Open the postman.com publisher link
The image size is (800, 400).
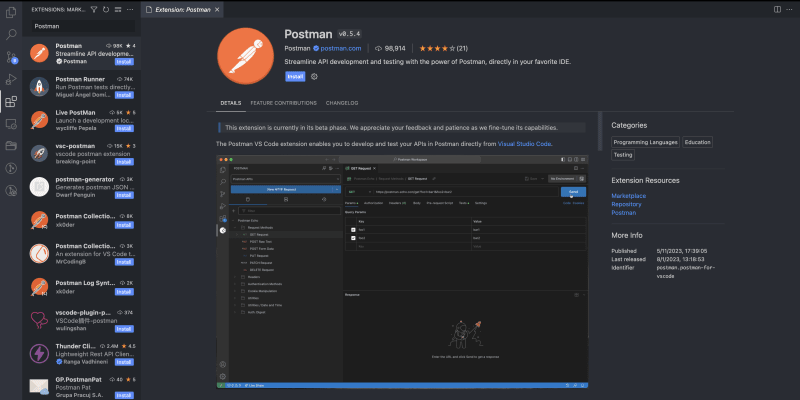(x=341, y=48)
